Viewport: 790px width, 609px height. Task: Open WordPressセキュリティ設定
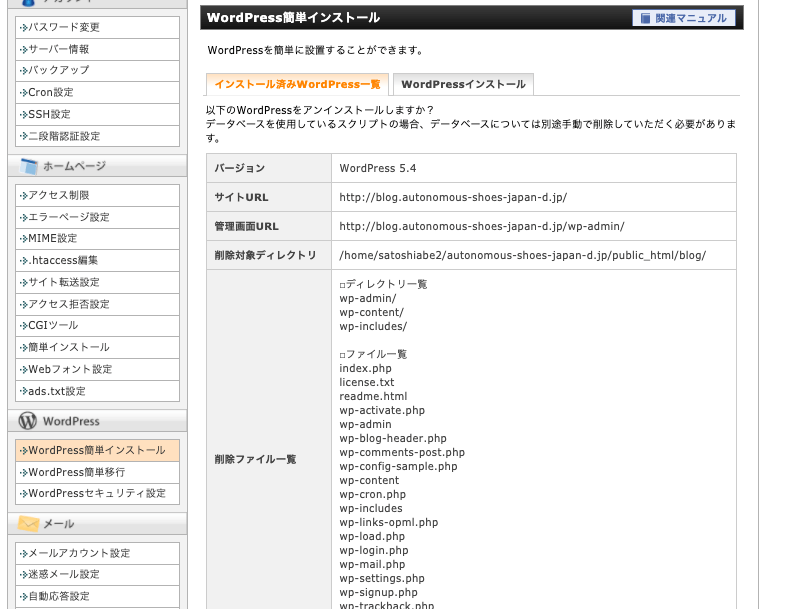pos(96,493)
